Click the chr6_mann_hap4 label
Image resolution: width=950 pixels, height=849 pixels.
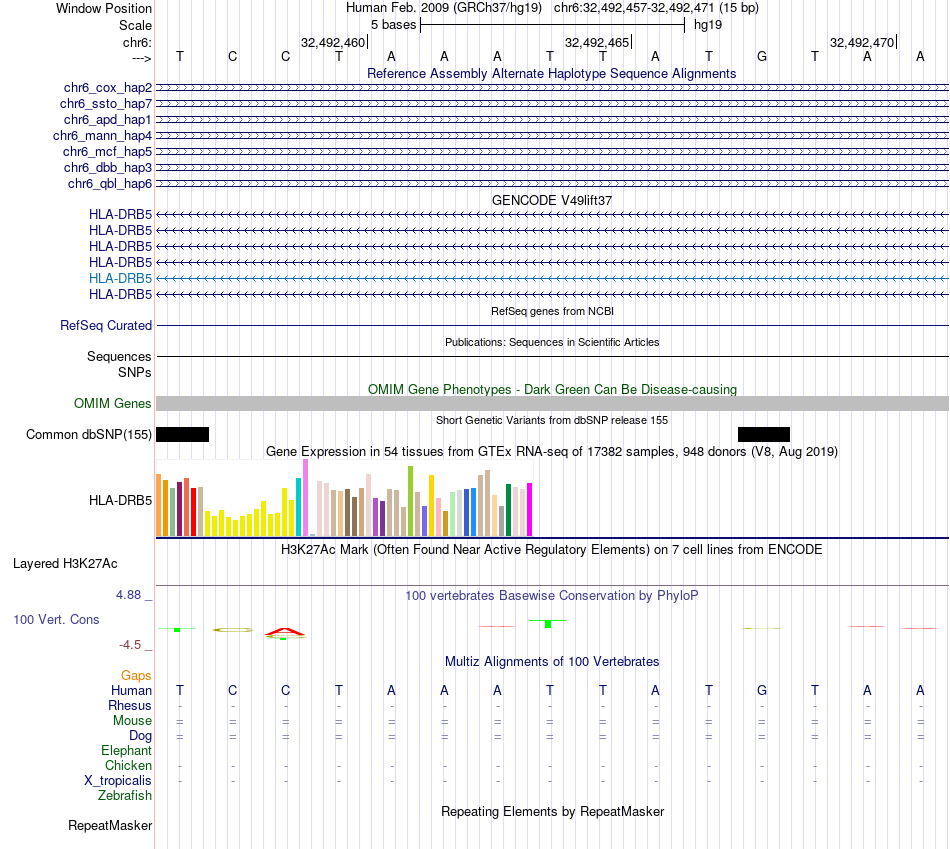tap(102, 136)
